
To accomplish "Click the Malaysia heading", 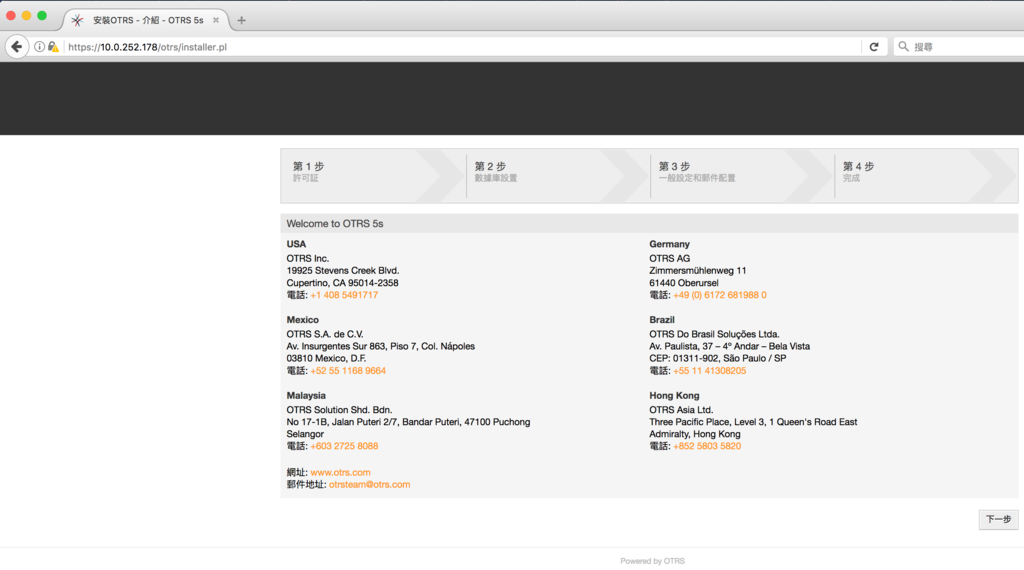I will click(x=306, y=396).
